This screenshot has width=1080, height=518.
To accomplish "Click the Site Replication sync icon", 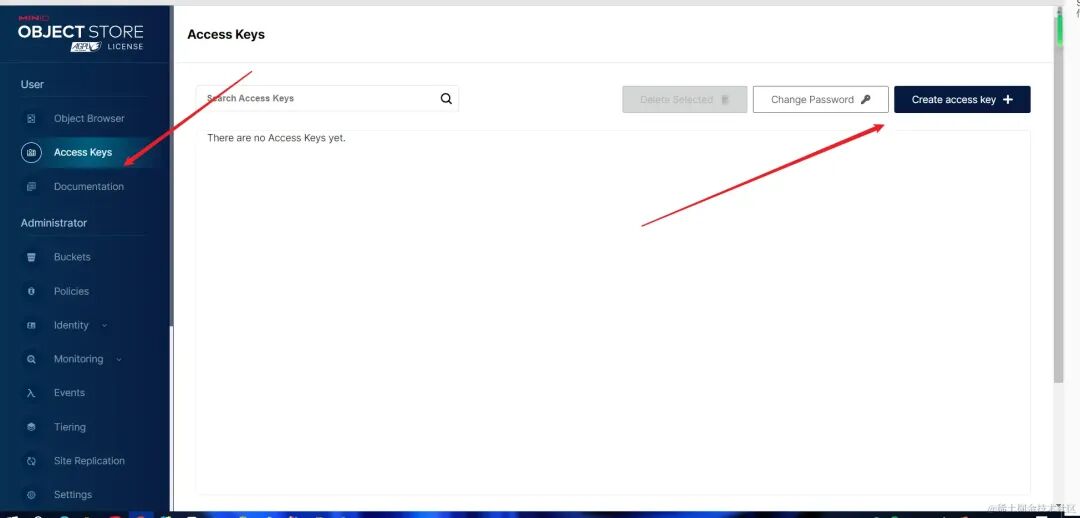I will point(31,461).
